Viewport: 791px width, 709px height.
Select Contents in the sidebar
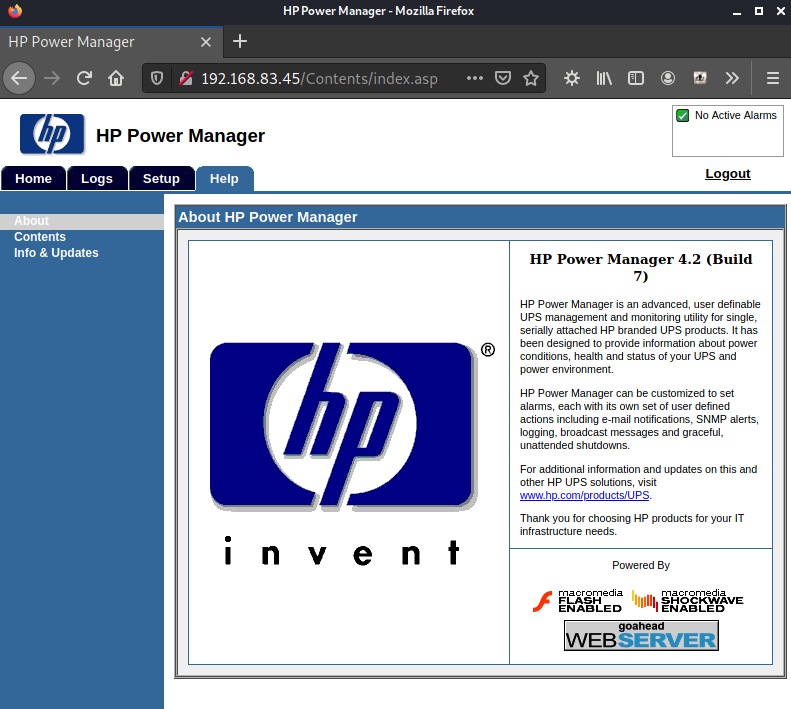coord(40,237)
